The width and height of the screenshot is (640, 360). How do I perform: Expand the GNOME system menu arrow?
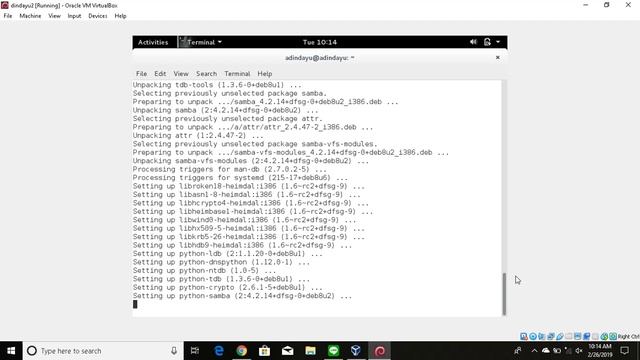(x=498, y=42)
